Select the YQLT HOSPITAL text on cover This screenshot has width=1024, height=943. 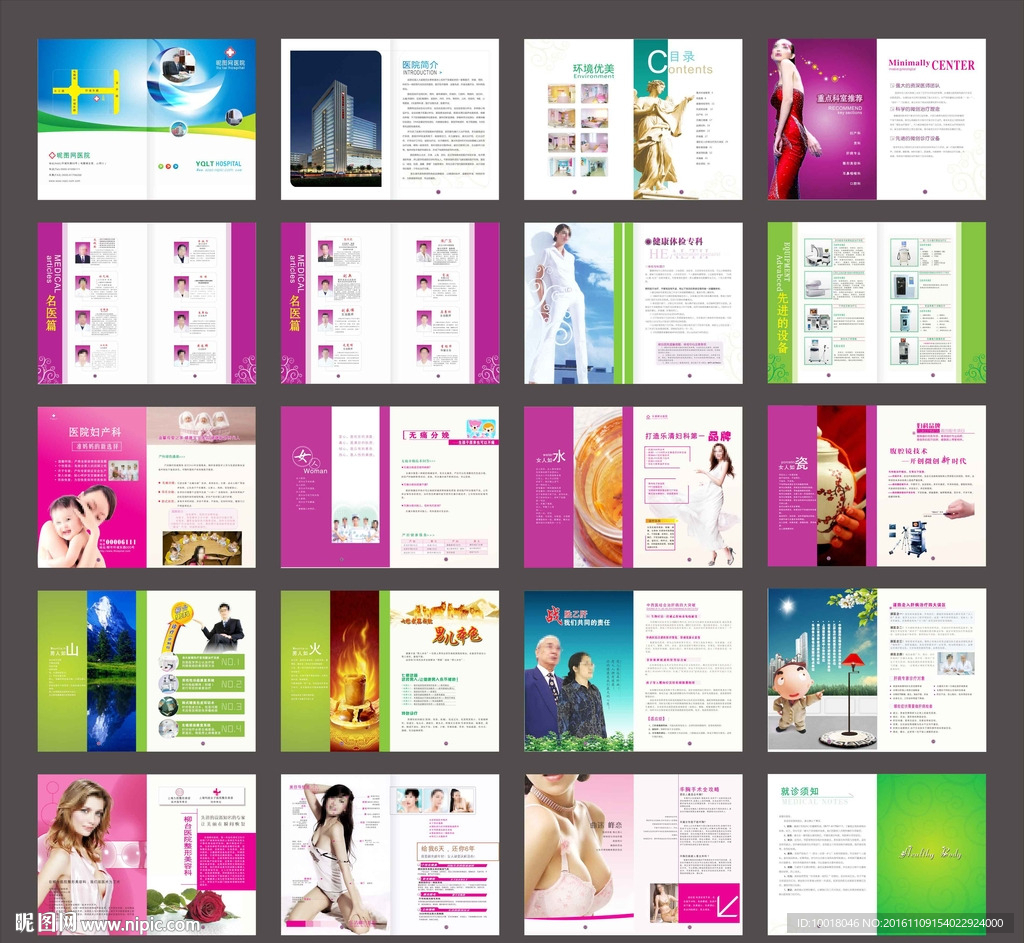click(x=218, y=164)
